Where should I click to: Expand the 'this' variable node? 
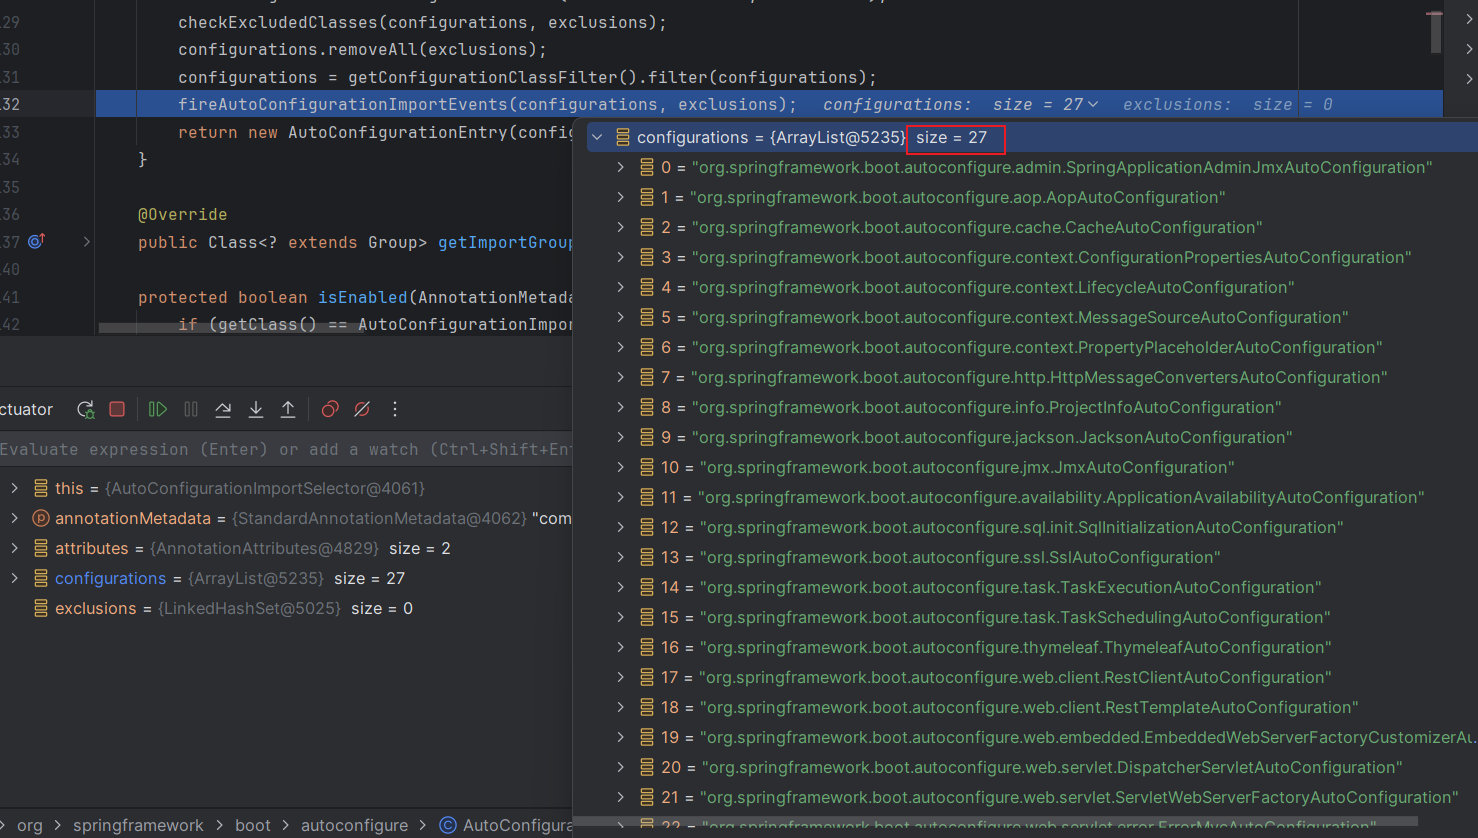pos(15,488)
